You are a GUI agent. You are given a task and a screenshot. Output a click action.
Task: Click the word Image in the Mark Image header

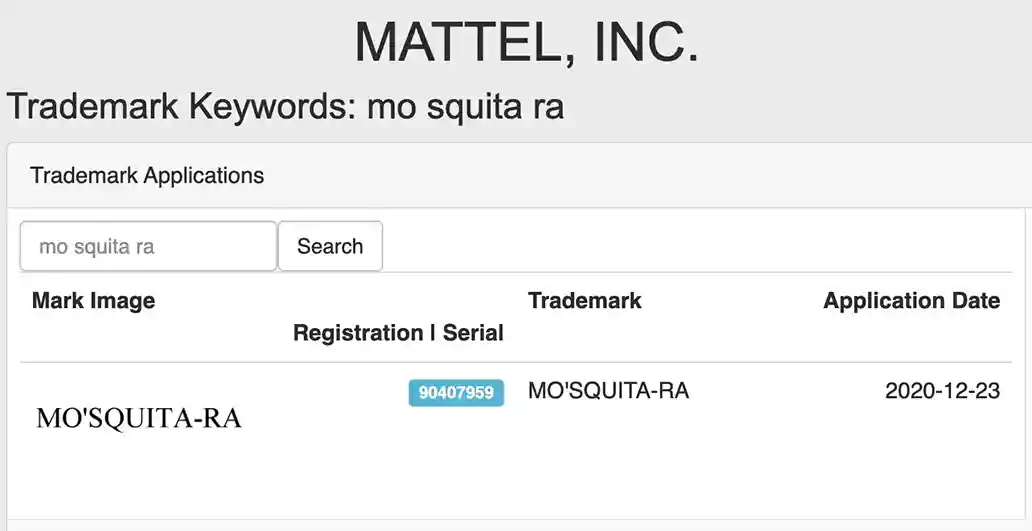(x=125, y=301)
